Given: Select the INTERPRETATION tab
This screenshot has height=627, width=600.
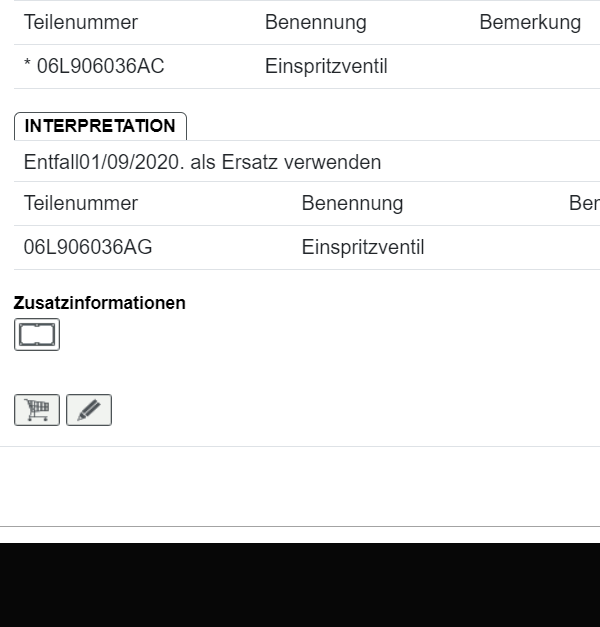Looking at the screenshot, I should click(100, 126).
